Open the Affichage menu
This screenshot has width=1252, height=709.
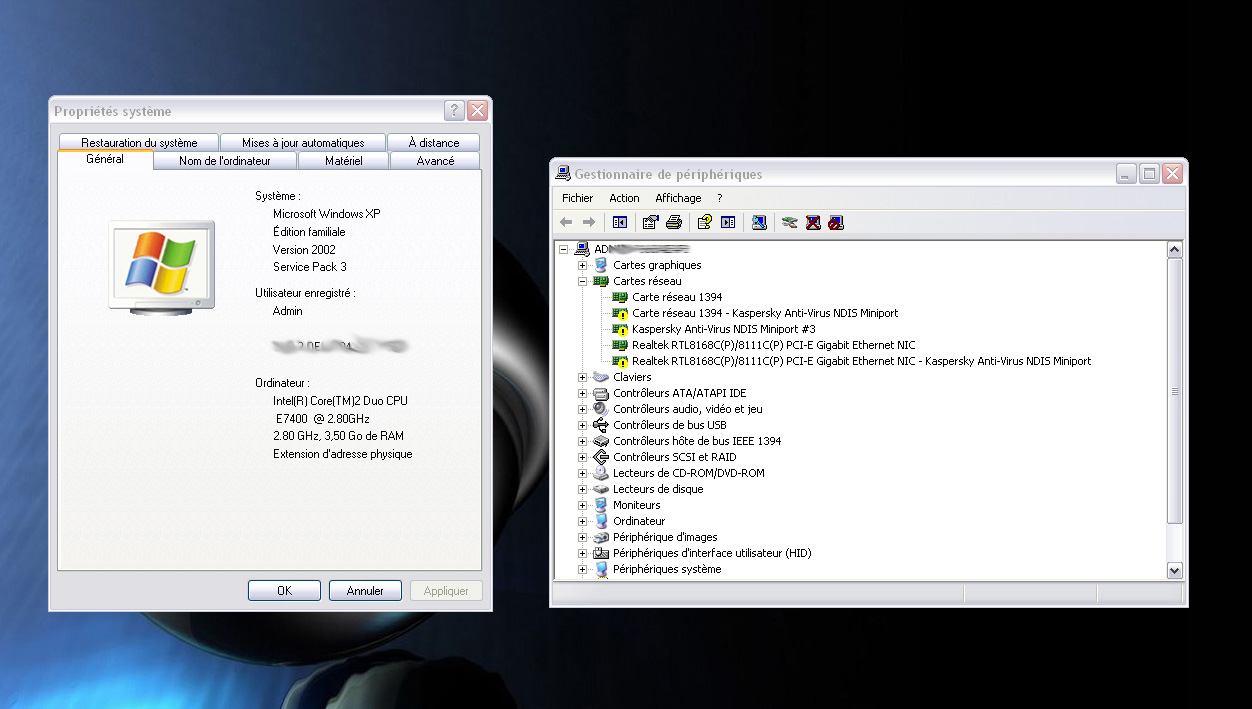678,198
